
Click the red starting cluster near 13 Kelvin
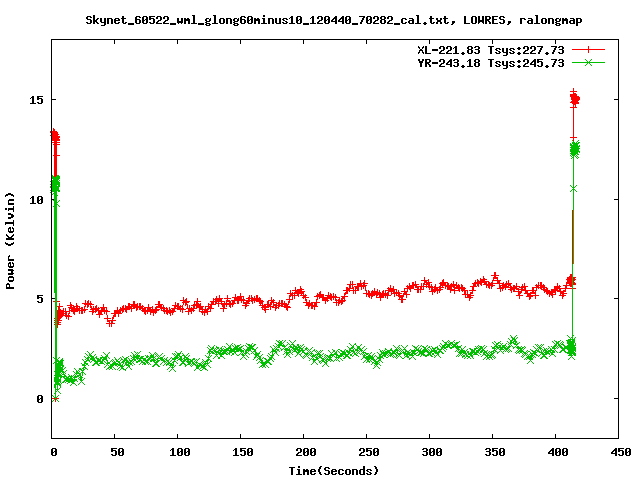click(x=55, y=137)
